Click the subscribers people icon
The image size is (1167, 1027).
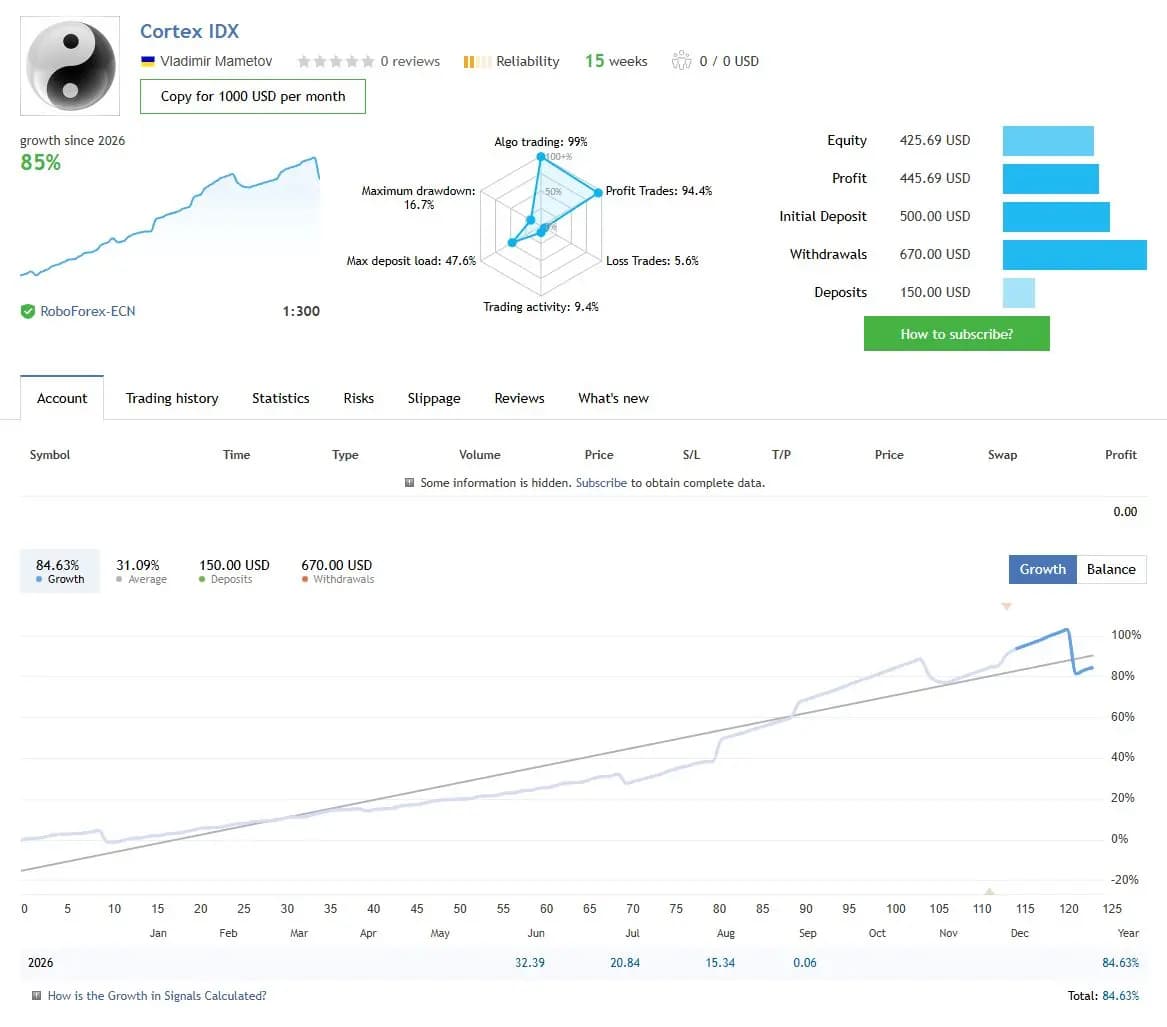[x=681, y=60]
